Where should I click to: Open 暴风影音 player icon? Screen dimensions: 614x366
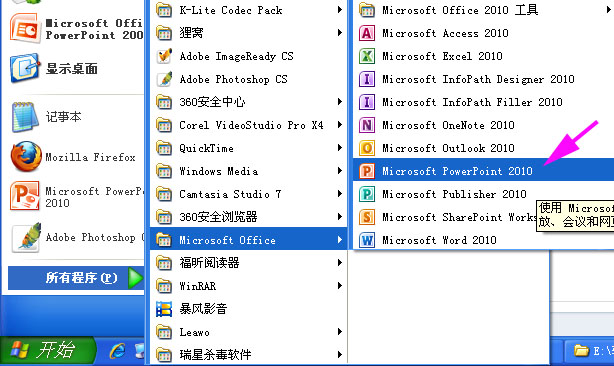coord(164,309)
